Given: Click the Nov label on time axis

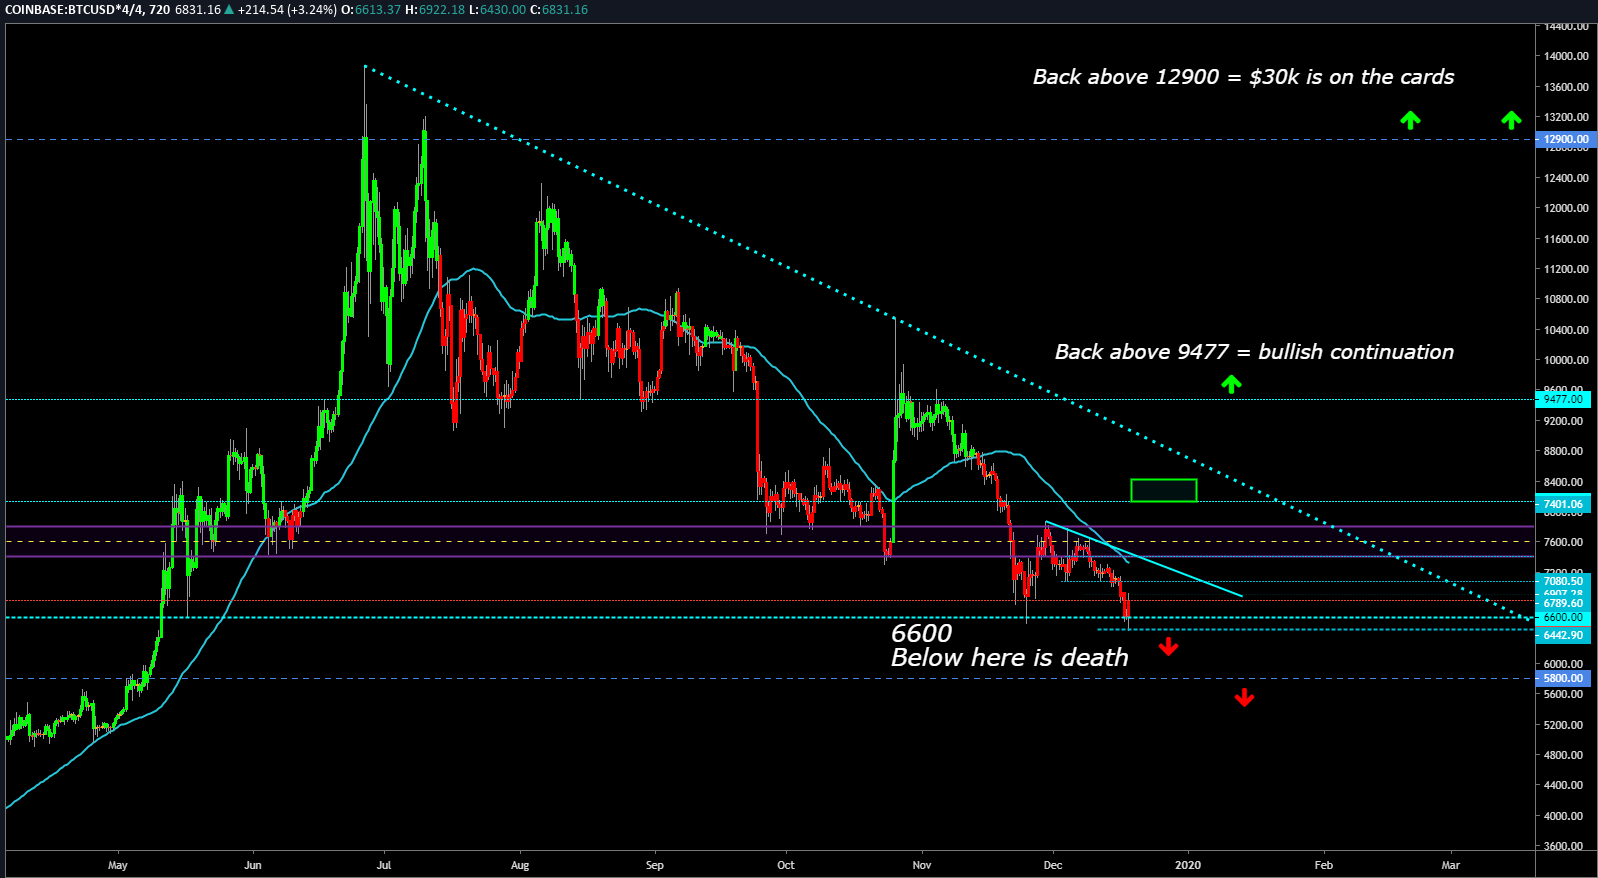Looking at the screenshot, I should coord(922,865).
